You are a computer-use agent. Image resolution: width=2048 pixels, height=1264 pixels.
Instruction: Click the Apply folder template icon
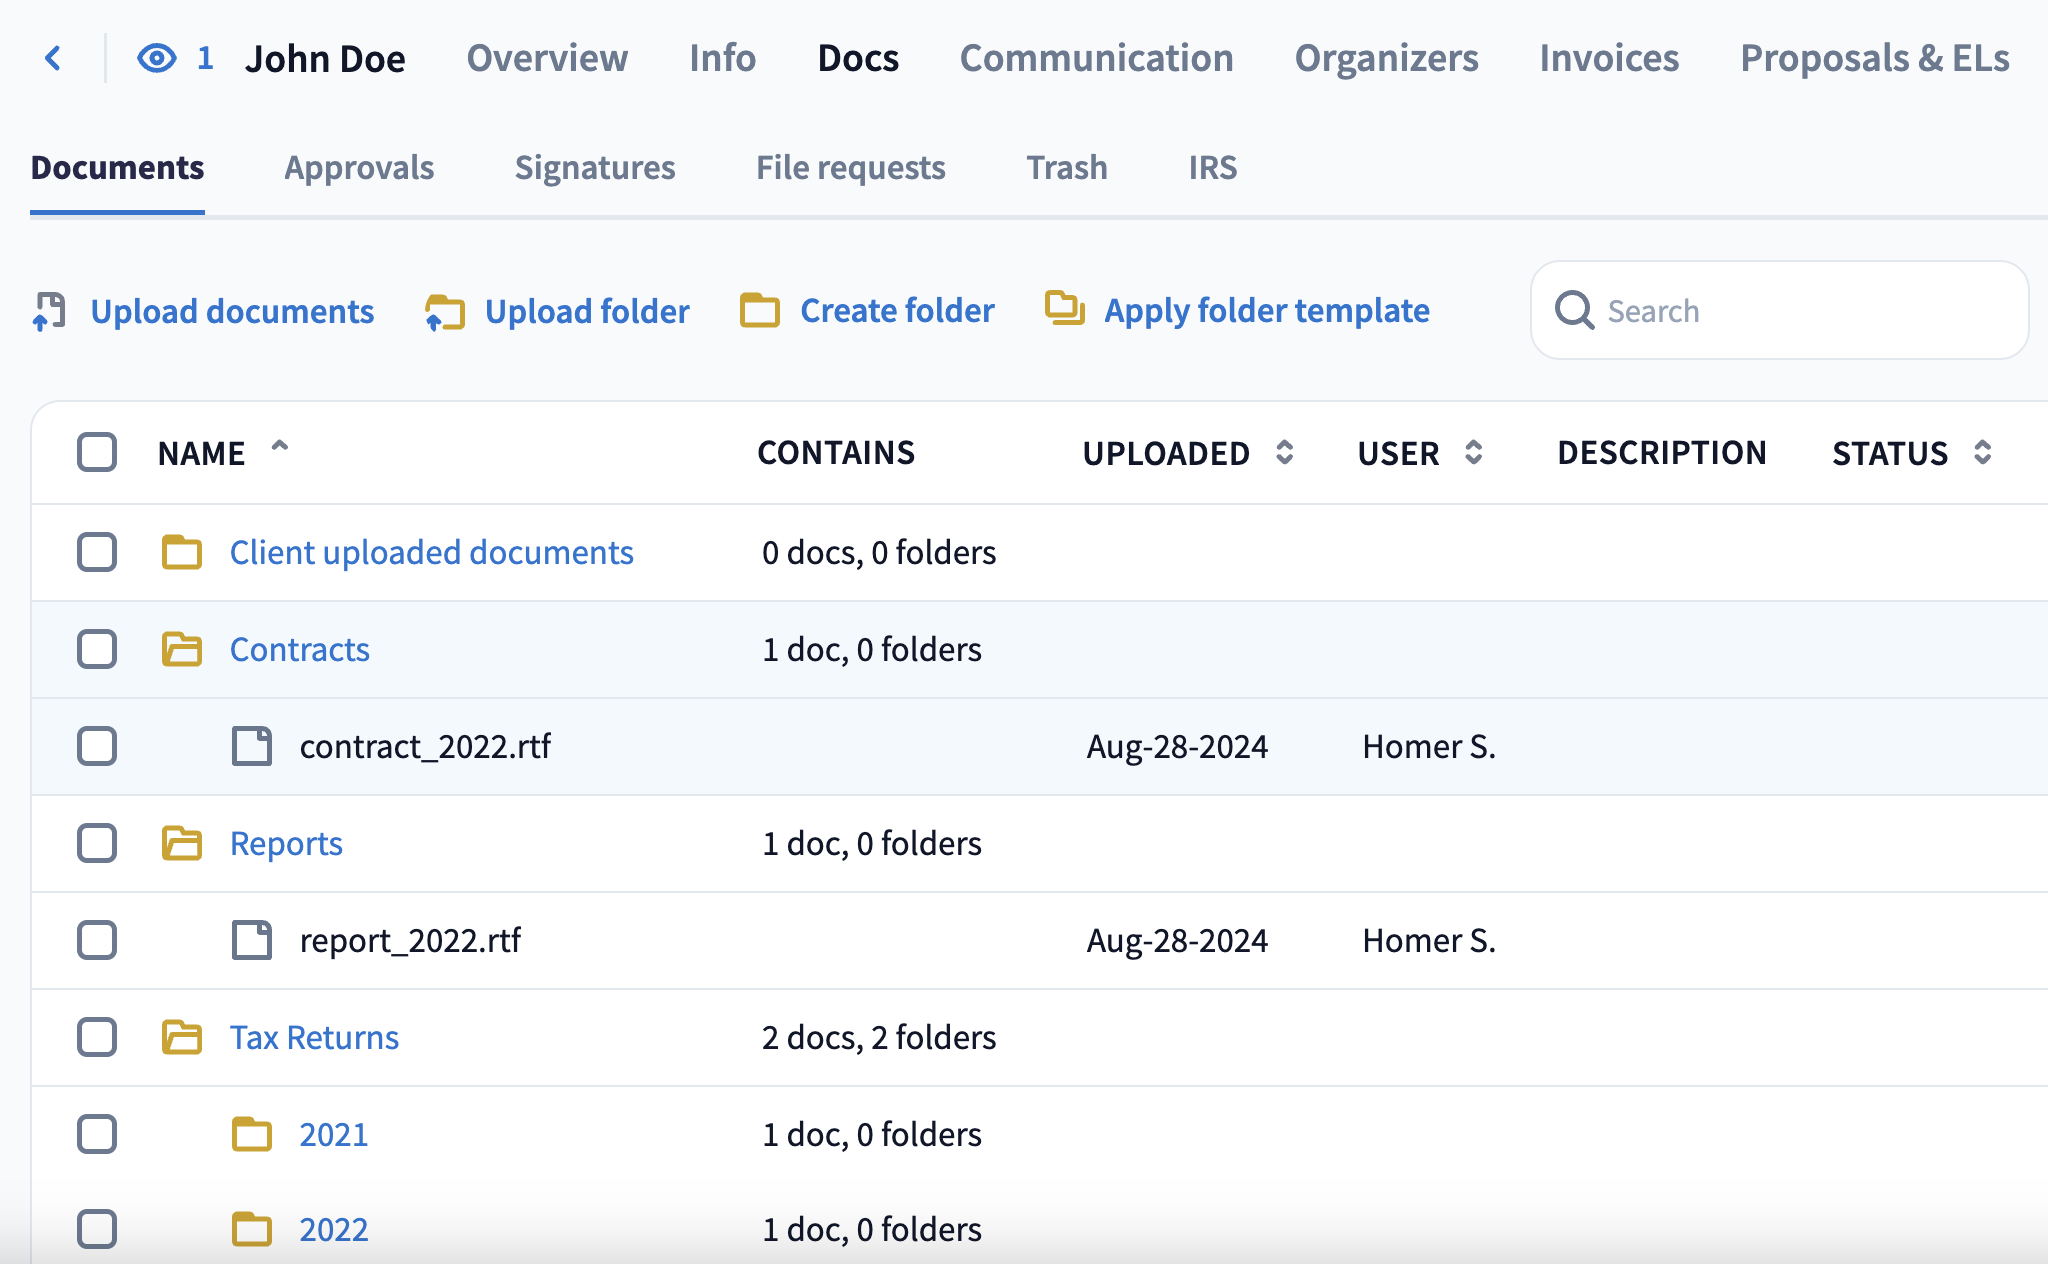tap(1065, 308)
